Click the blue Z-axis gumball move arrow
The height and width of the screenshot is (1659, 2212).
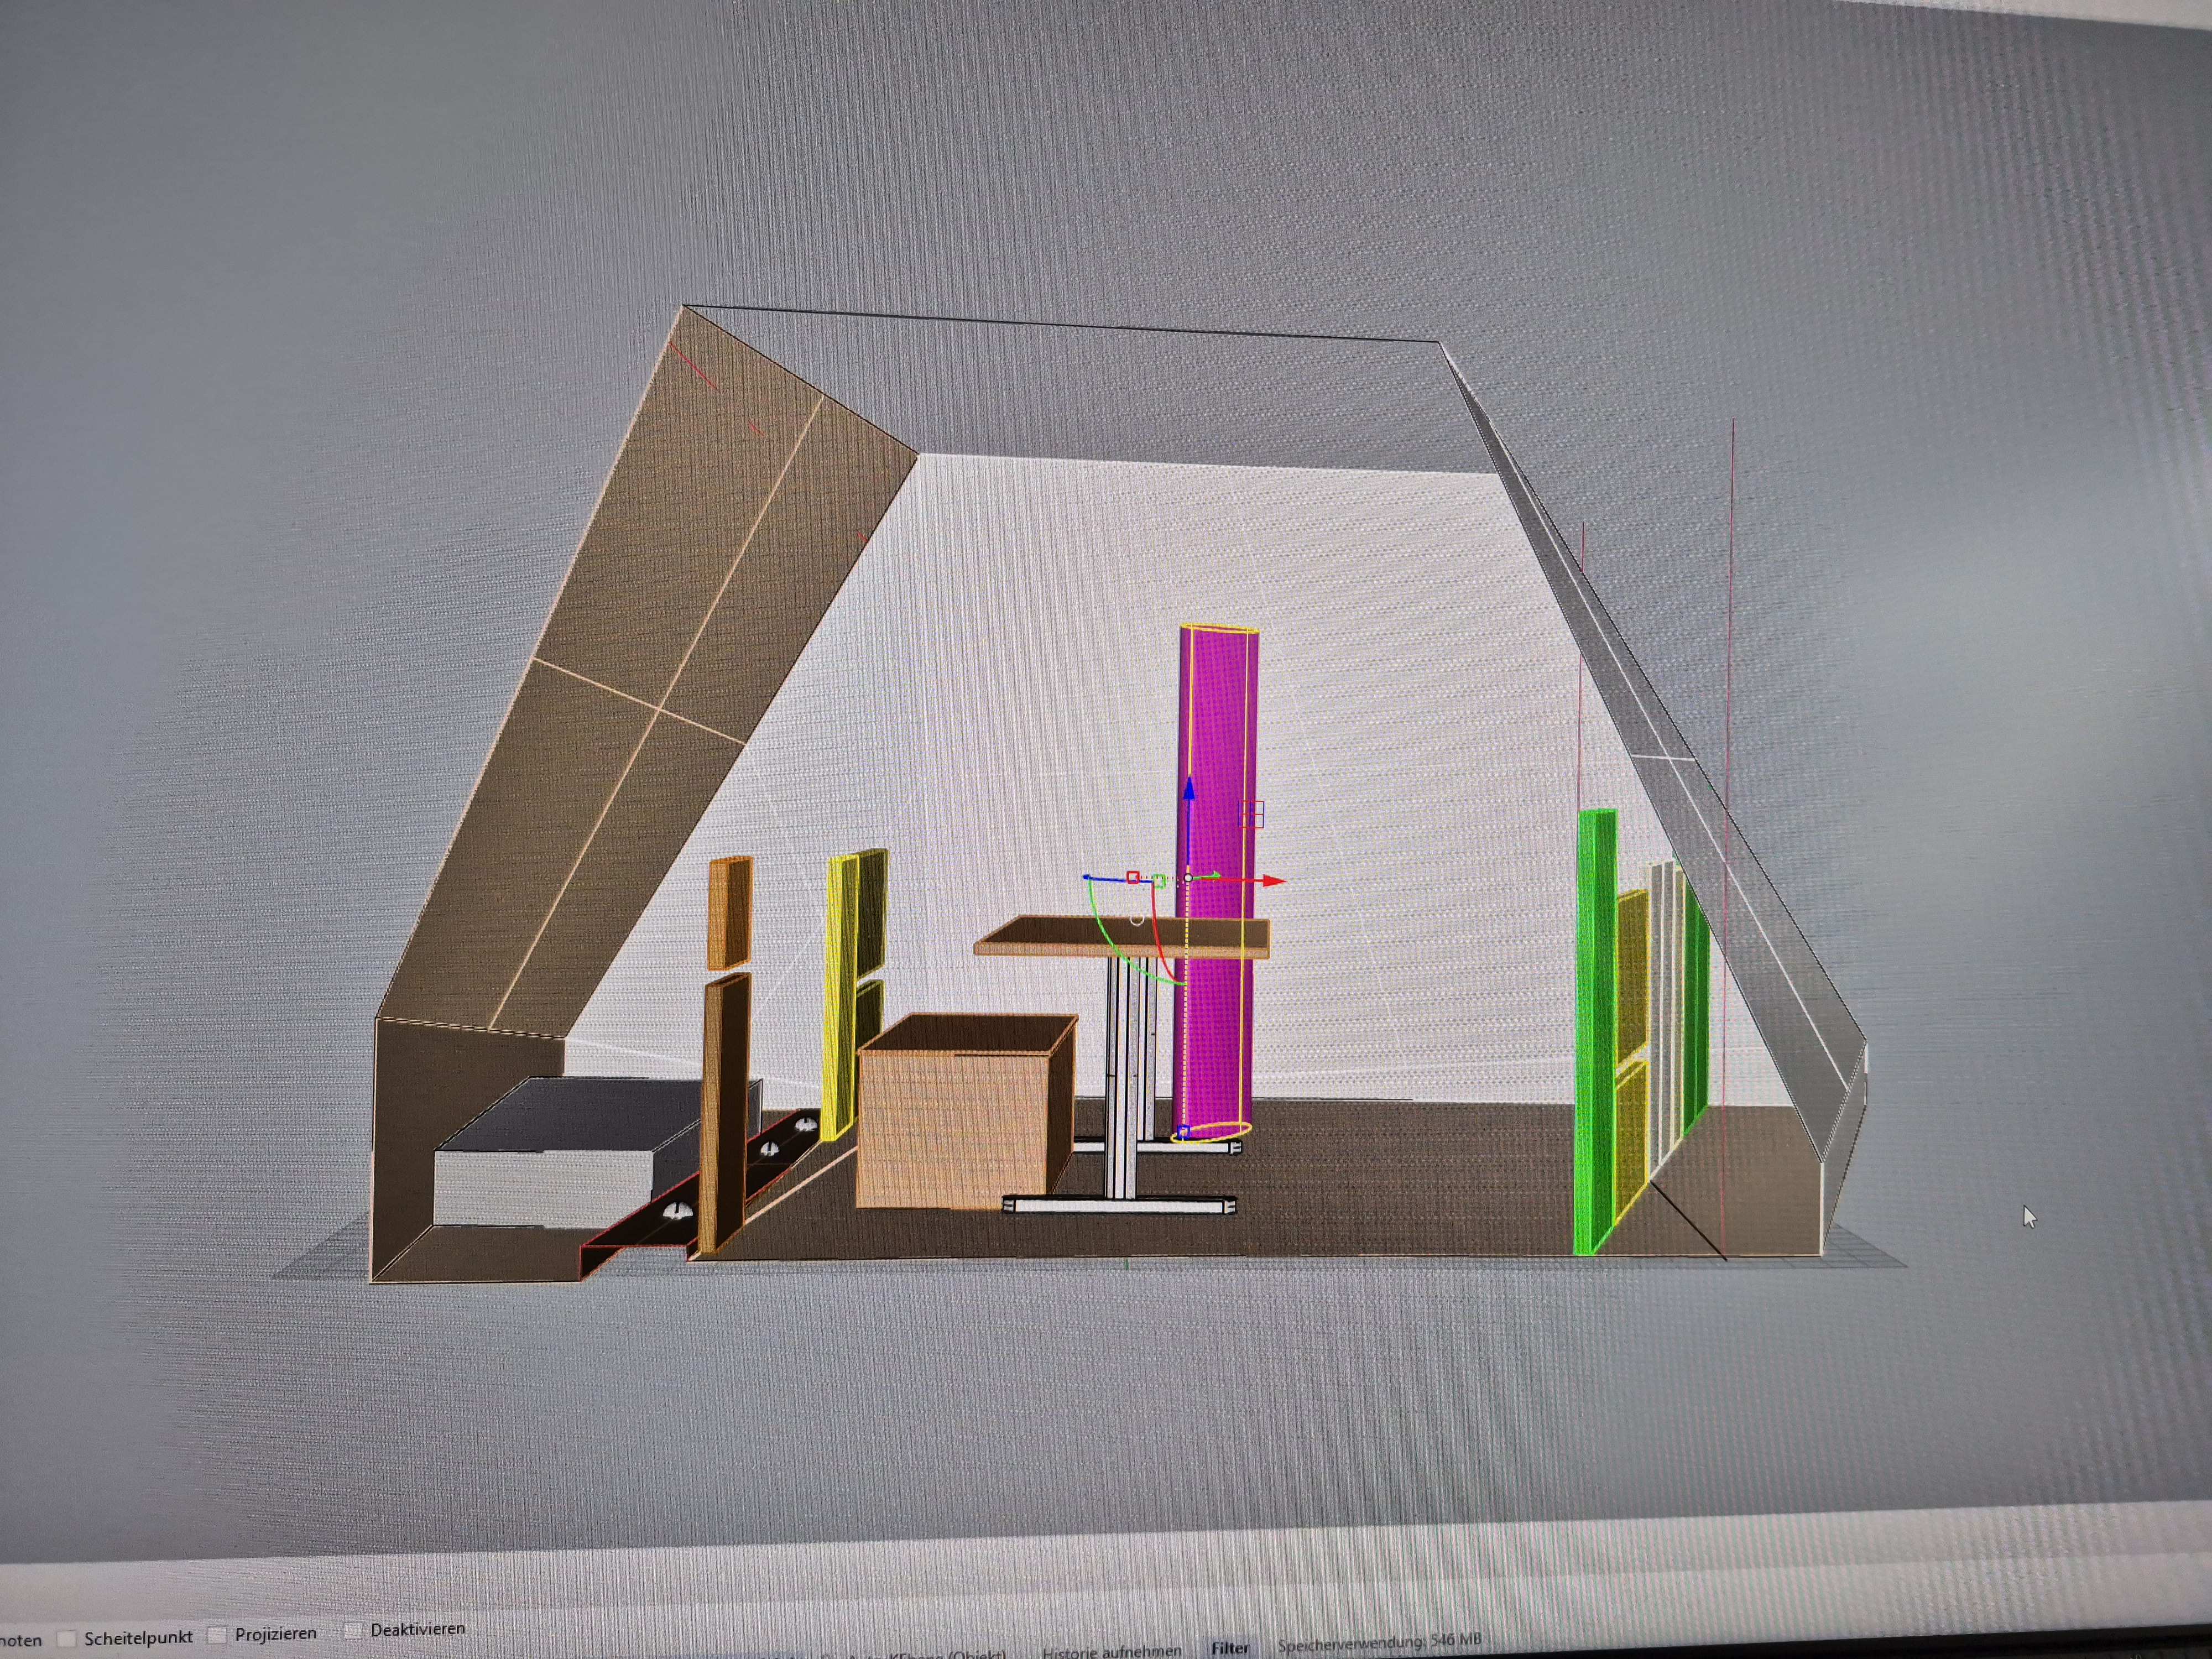tap(1188, 790)
